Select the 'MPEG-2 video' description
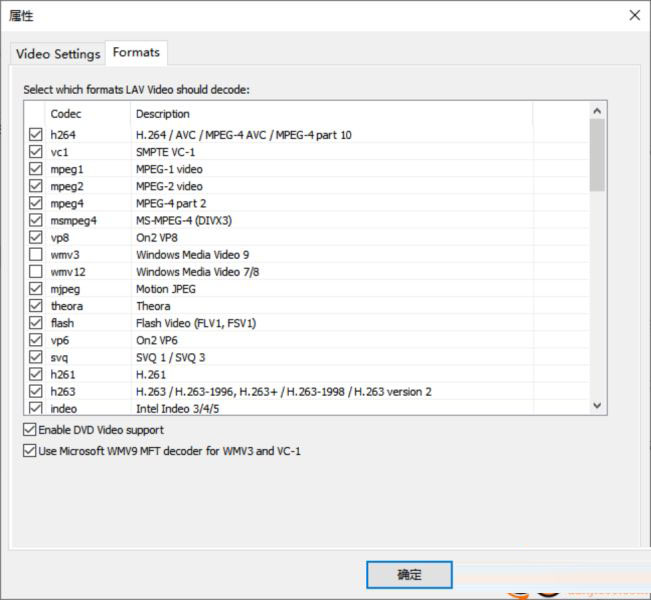 tap(169, 186)
